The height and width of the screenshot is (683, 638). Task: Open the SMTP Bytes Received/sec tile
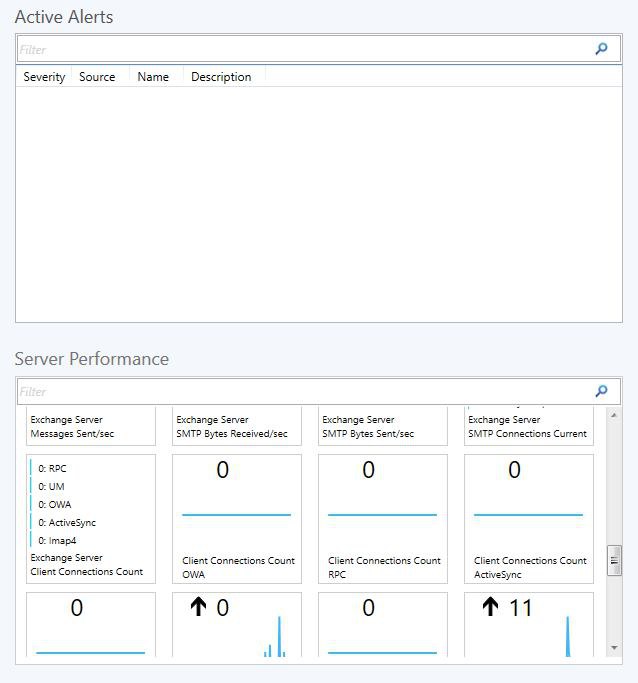(236, 426)
